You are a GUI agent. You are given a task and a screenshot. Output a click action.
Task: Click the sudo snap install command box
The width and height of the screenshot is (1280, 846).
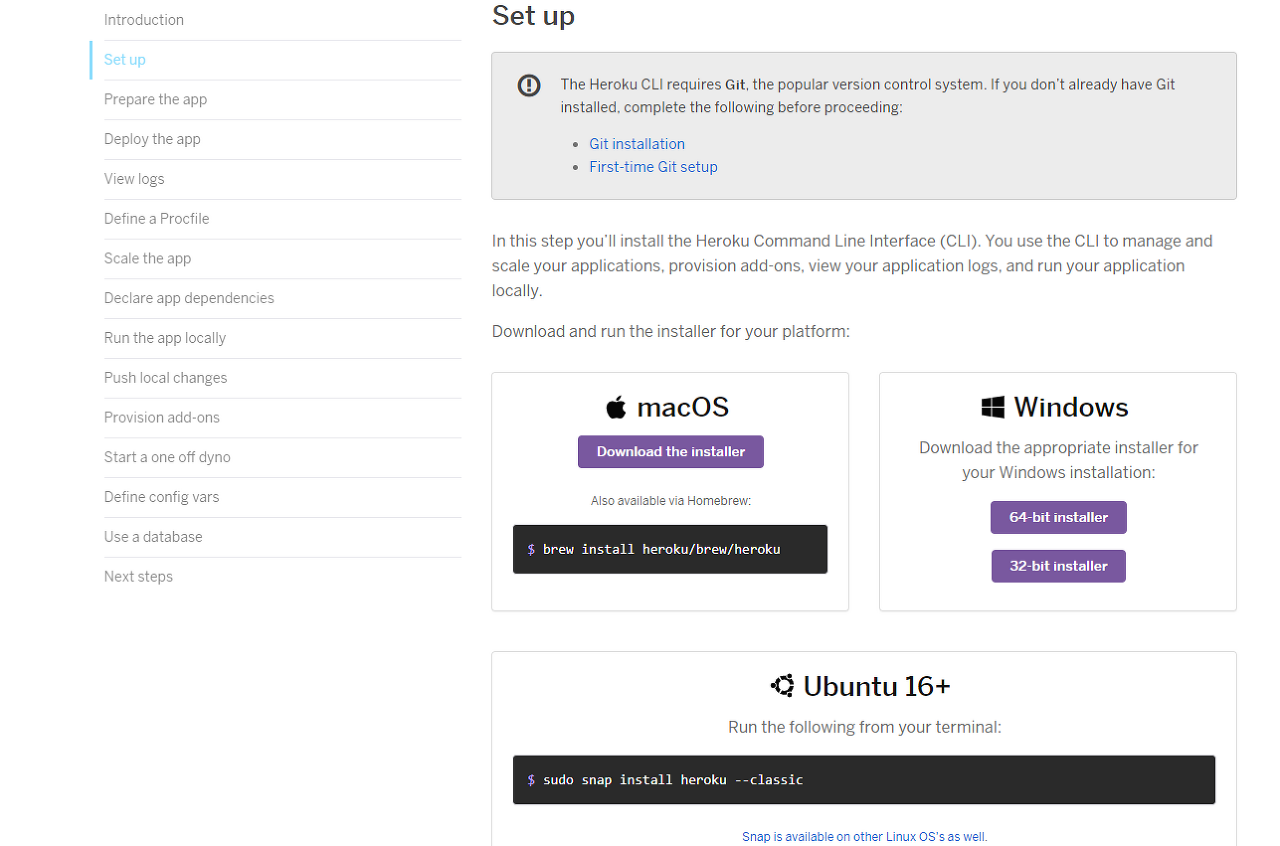point(864,780)
